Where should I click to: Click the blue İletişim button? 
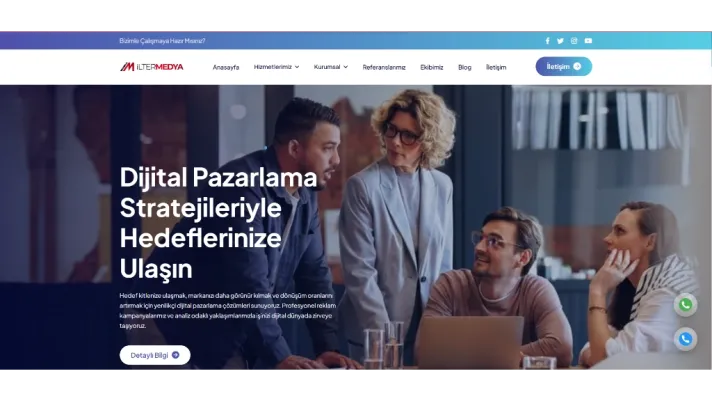(564, 66)
